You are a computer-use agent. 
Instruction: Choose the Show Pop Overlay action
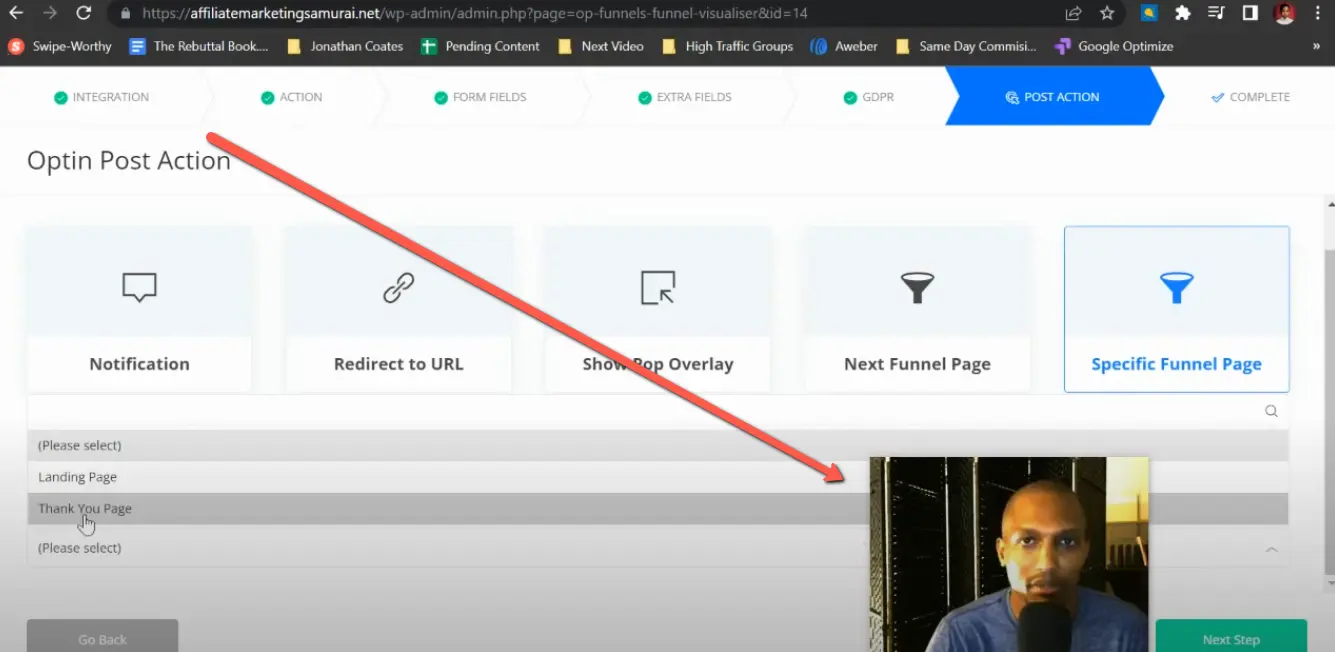tap(657, 288)
